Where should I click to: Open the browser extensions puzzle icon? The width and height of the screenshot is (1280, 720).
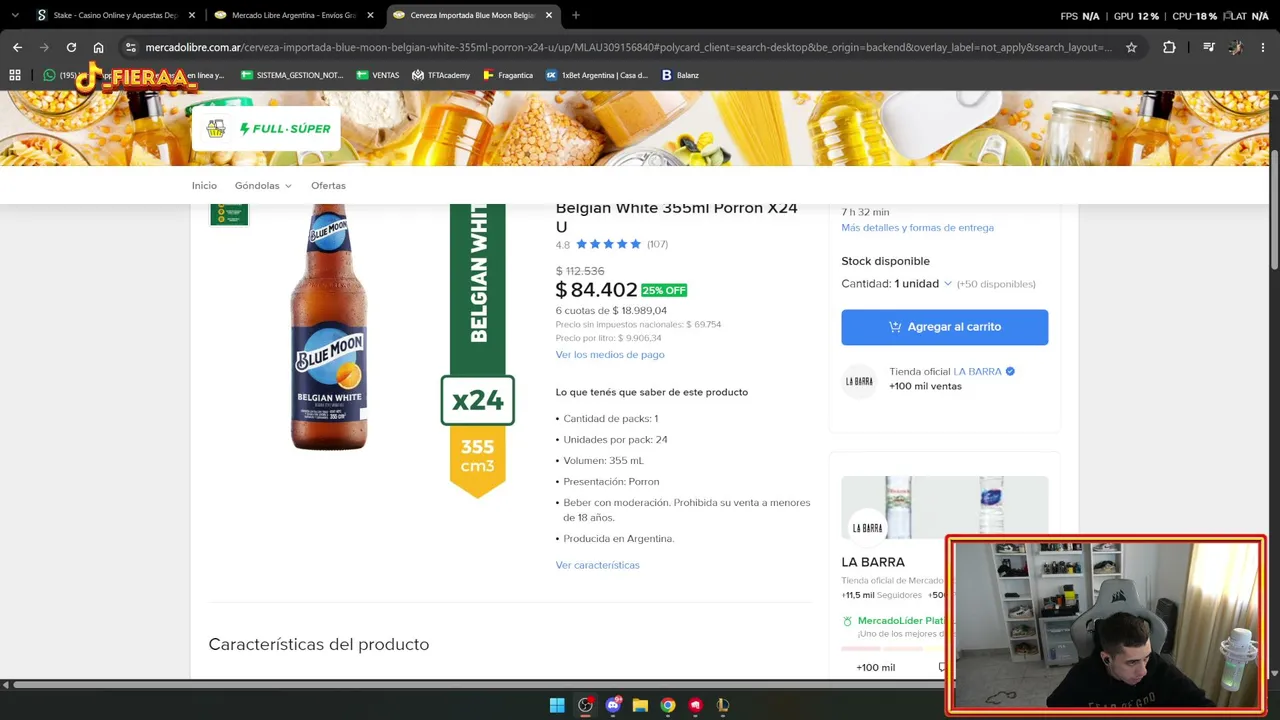1169,47
